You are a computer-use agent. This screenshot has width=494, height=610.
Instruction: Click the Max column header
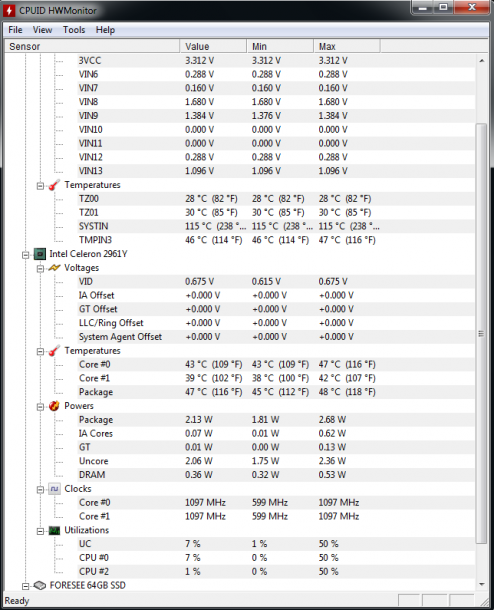347,46
